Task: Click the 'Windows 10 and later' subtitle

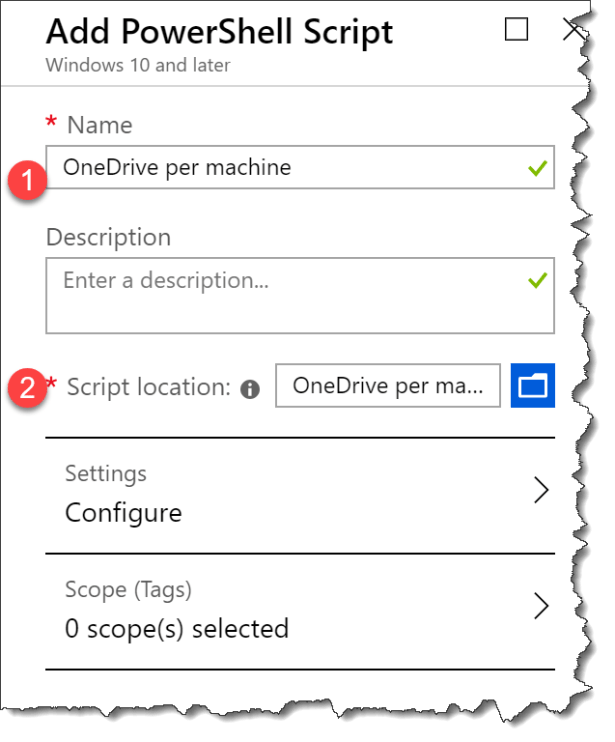Action: [x=138, y=65]
